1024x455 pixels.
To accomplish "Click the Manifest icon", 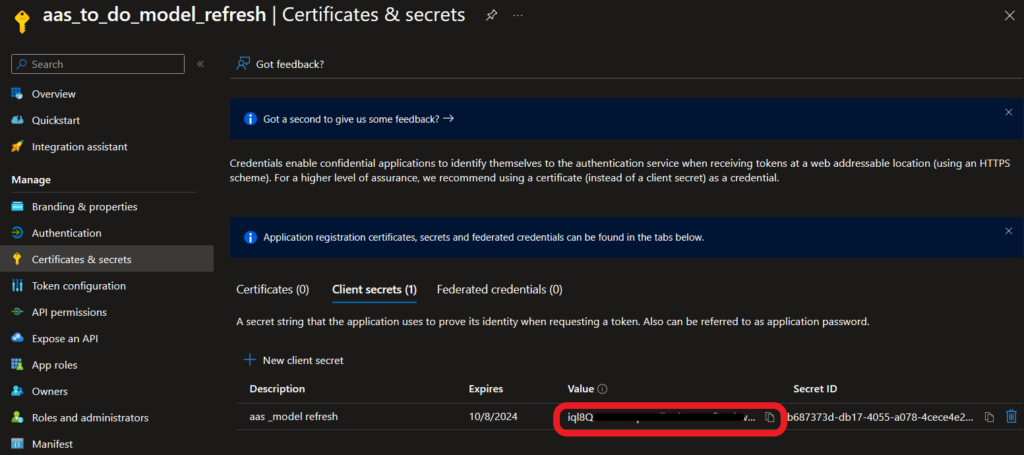I will click(18, 445).
